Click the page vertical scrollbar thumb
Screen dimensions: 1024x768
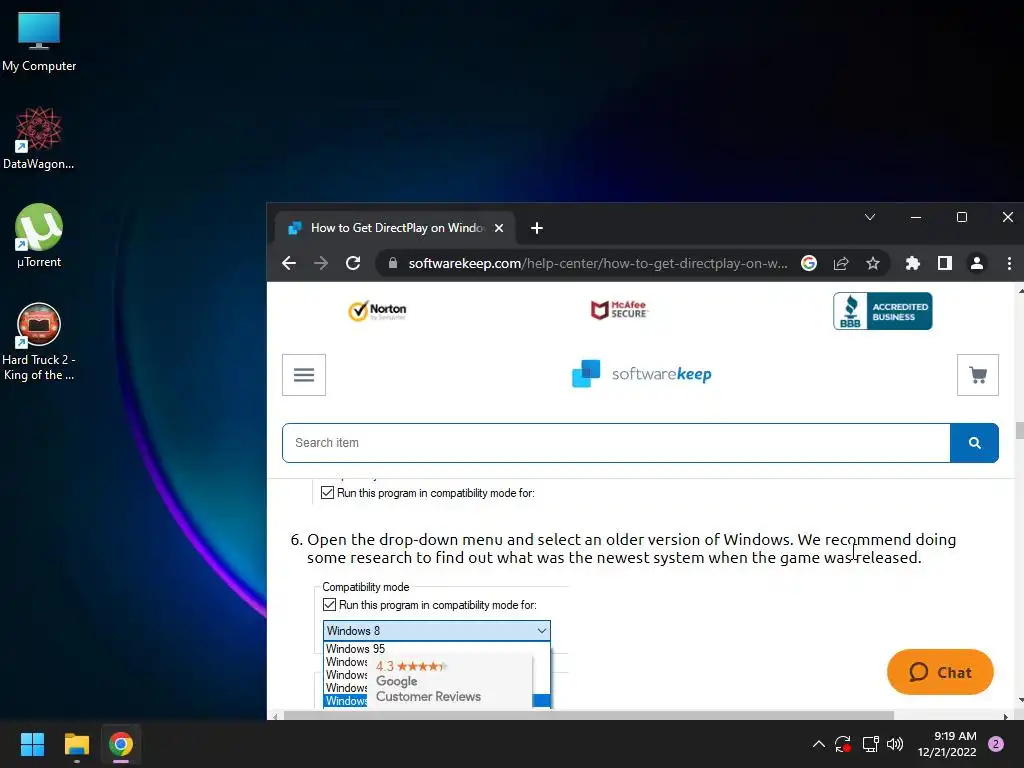pos(1019,430)
